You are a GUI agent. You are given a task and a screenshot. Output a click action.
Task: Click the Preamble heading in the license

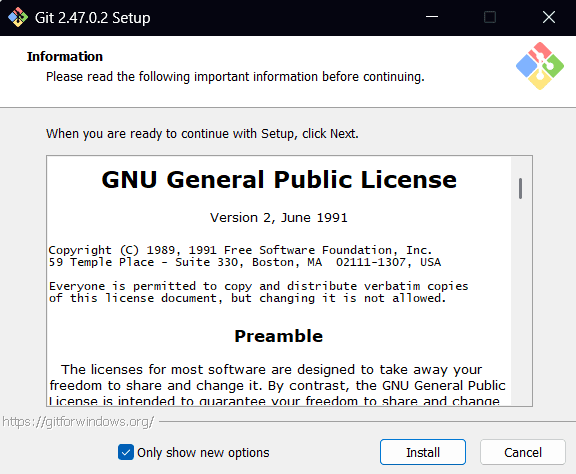click(279, 336)
